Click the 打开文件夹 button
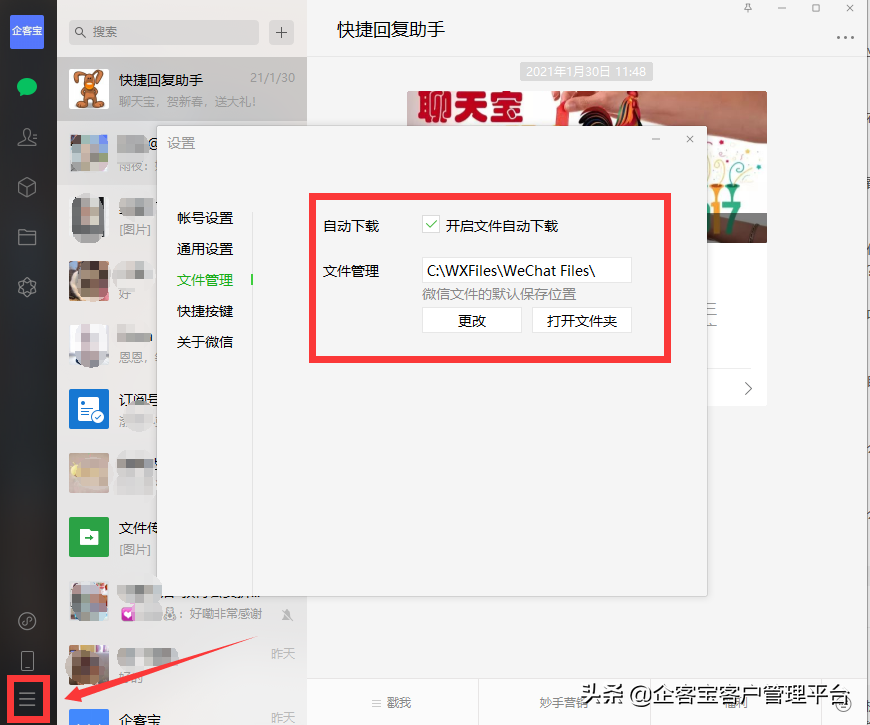 [x=581, y=321]
